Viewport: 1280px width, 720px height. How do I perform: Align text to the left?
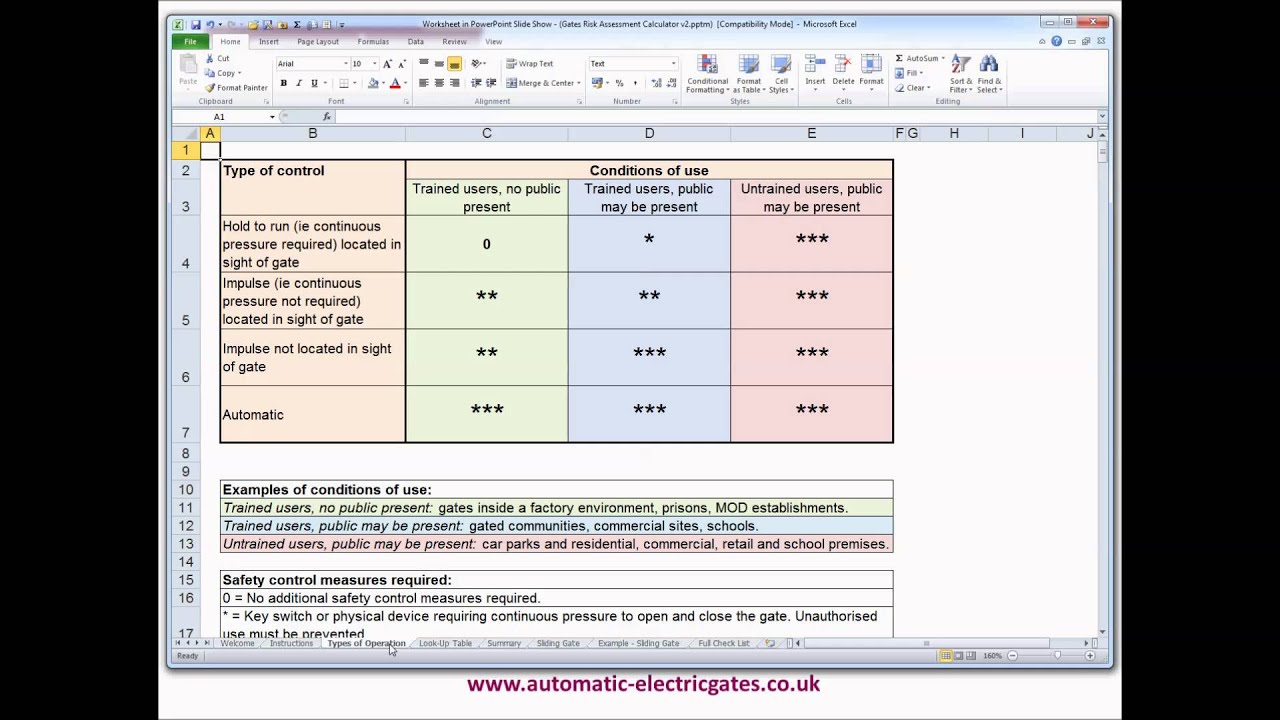click(x=424, y=83)
